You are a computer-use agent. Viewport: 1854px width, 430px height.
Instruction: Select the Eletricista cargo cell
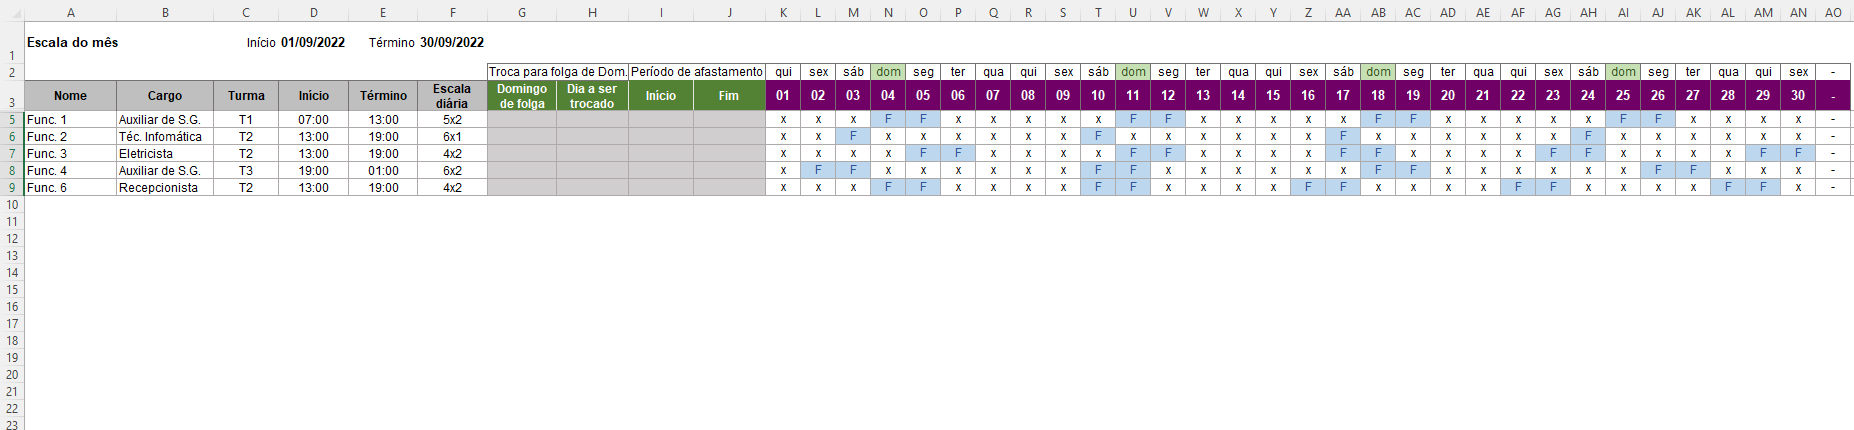pyautogui.click(x=165, y=153)
